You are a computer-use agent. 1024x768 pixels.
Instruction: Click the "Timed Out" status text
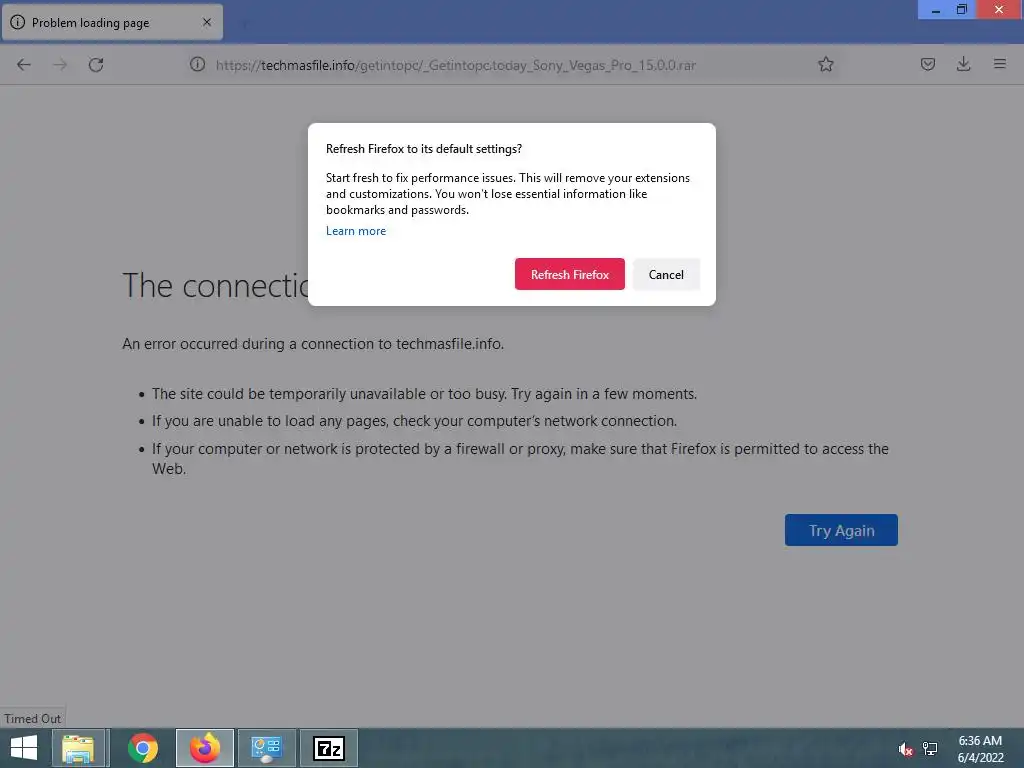tap(32, 718)
